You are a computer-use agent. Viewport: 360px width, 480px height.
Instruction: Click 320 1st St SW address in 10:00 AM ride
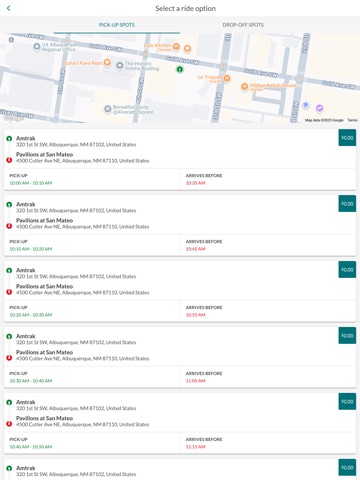[x=76, y=145]
